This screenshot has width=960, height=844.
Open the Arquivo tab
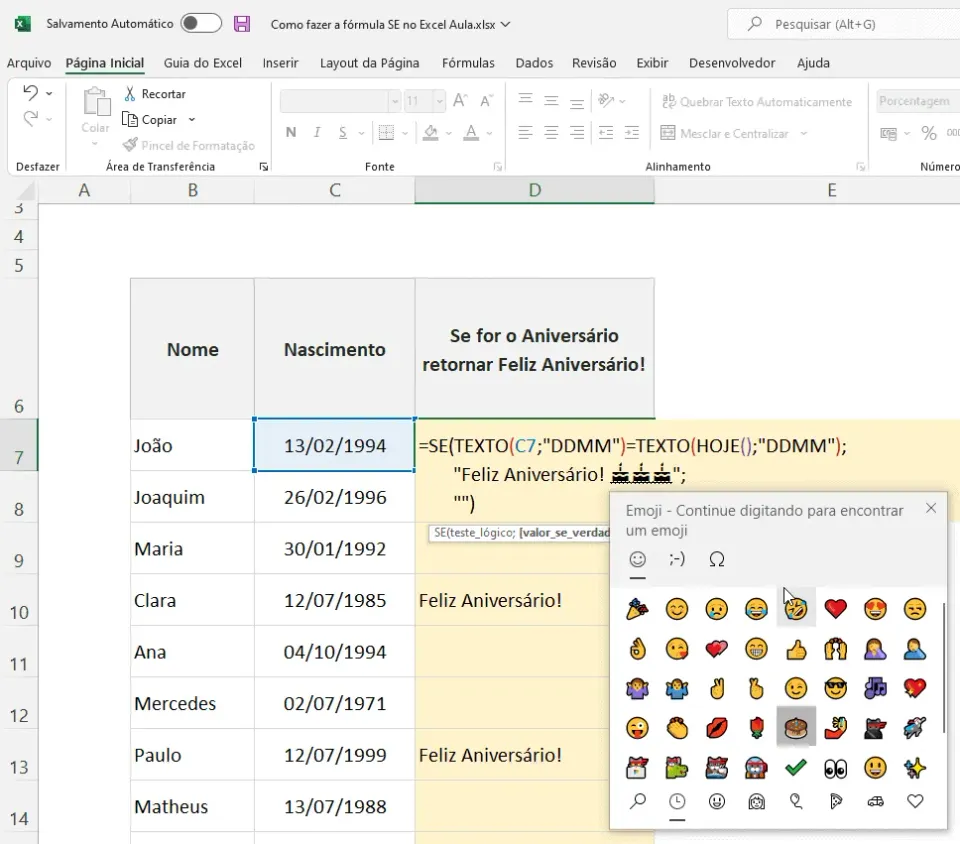pos(29,63)
